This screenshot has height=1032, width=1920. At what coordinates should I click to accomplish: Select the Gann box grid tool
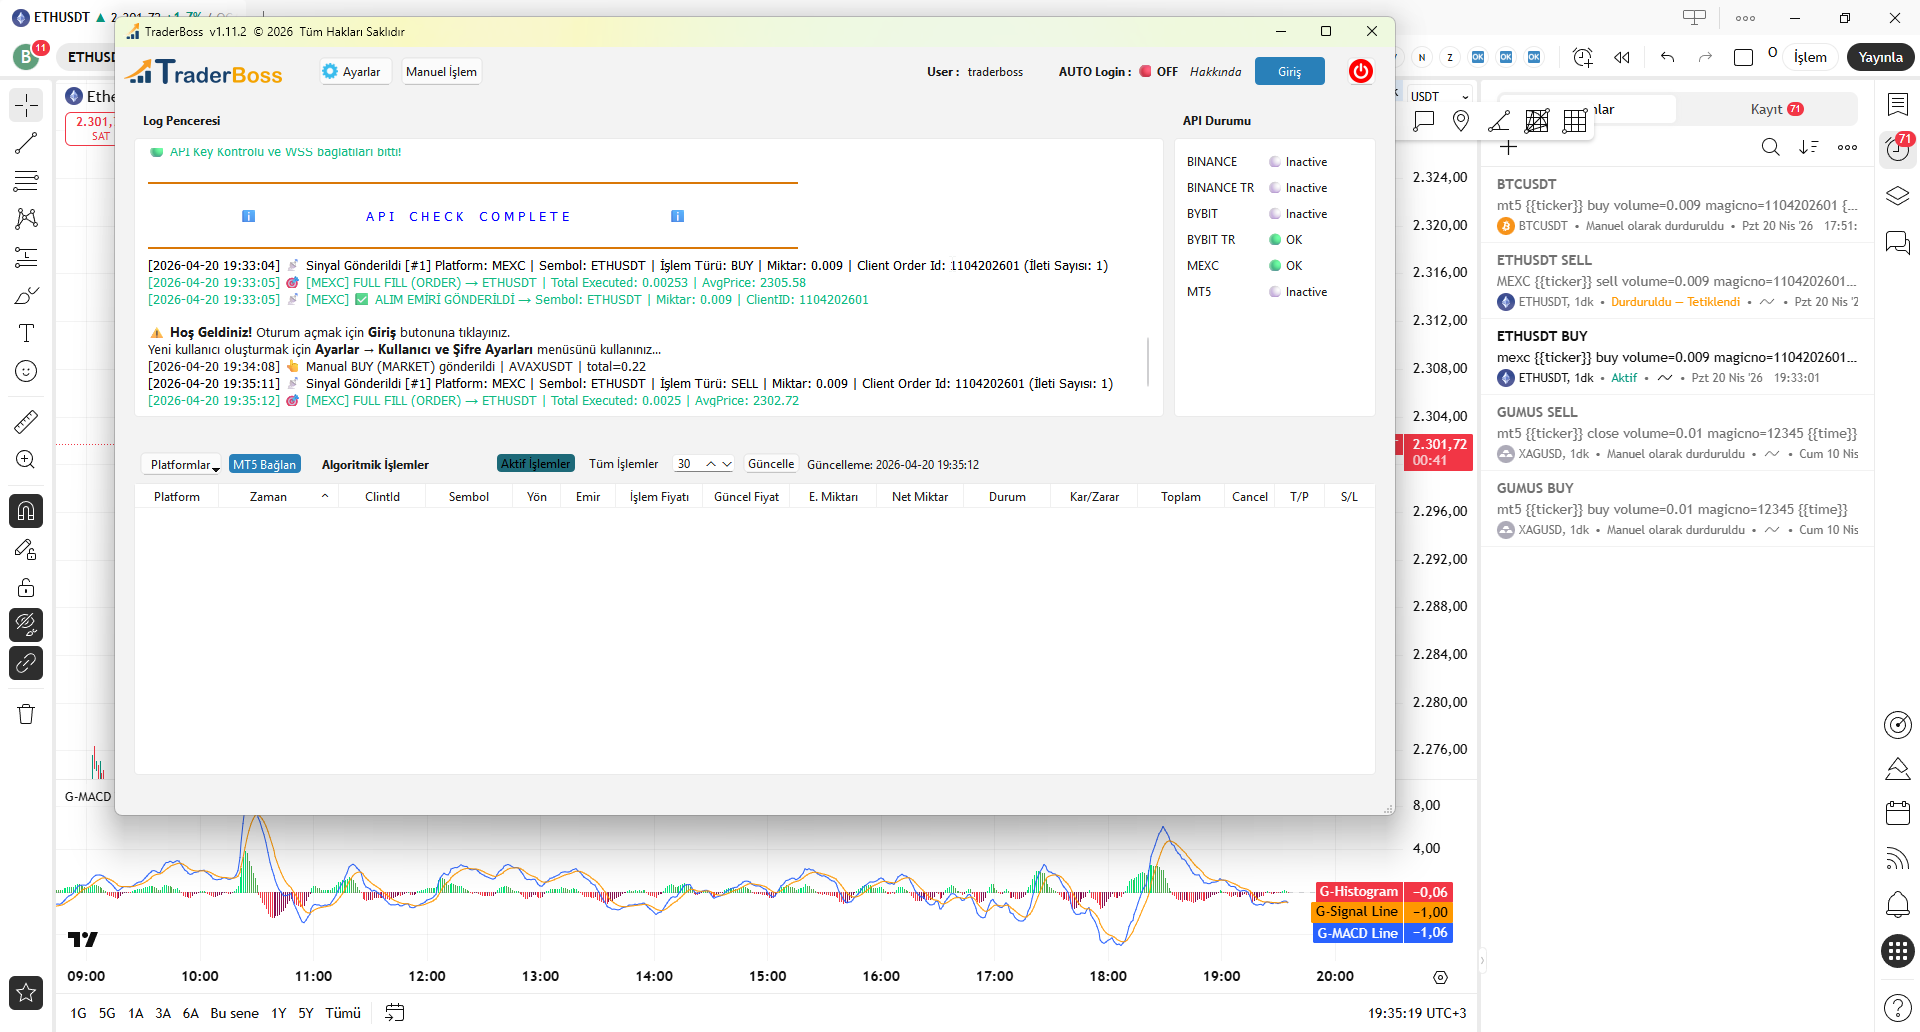point(1575,121)
